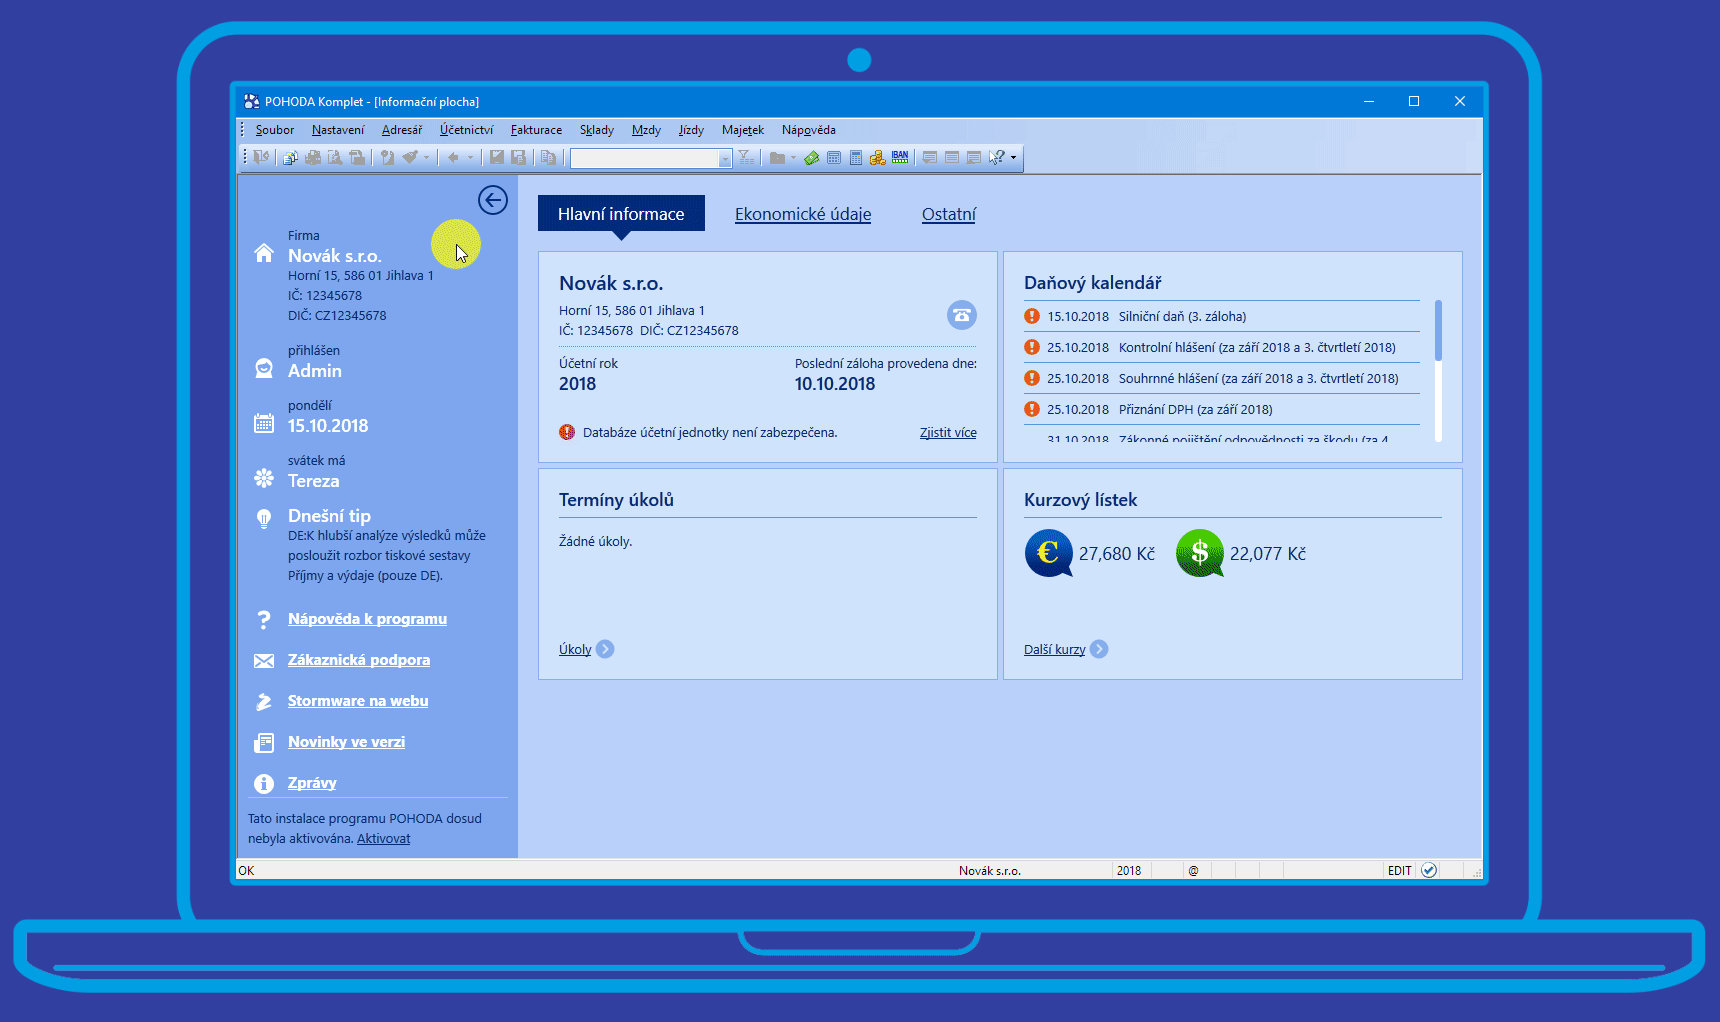The image size is (1720, 1022).
Task: Click the IBAN toolbar icon
Action: 900,157
